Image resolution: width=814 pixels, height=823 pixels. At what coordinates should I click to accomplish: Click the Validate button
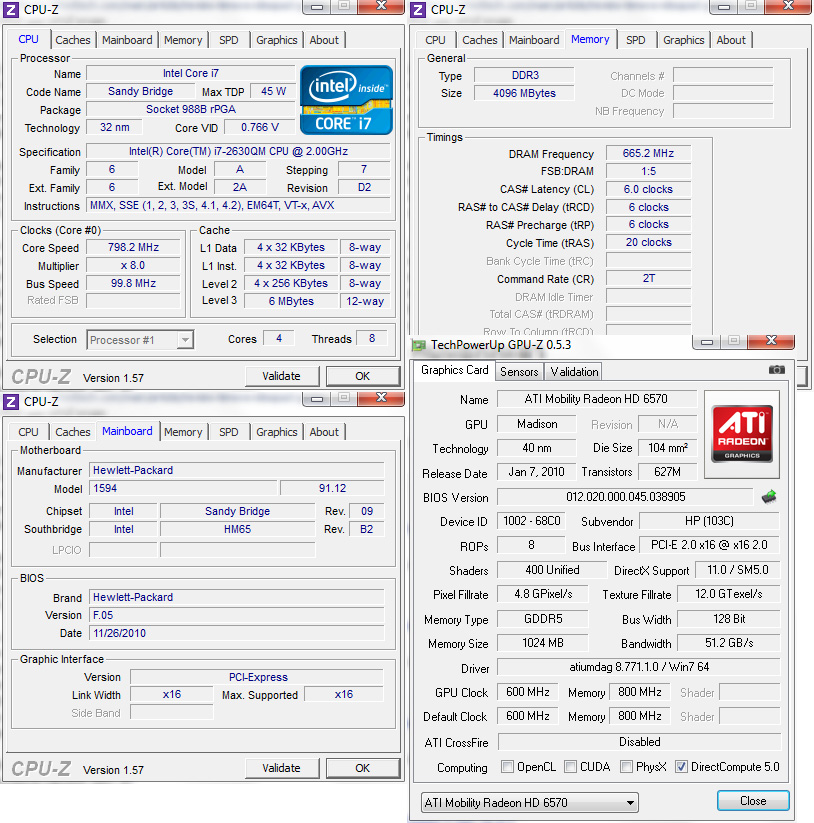click(283, 376)
